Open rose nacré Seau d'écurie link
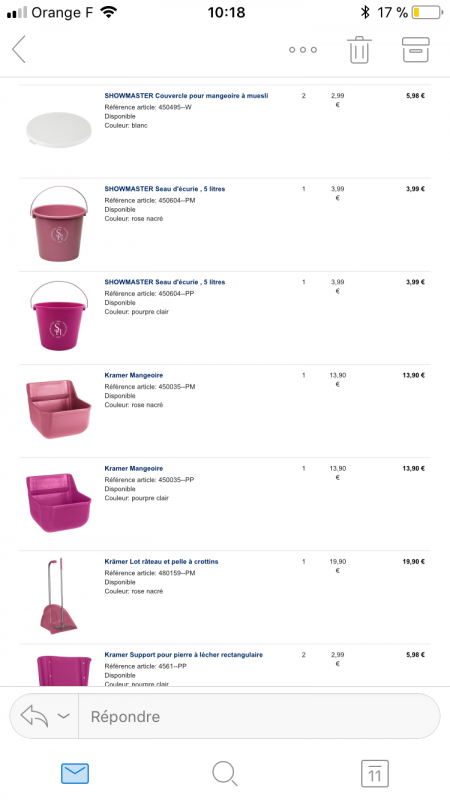450x800 pixels. (165, 189)
